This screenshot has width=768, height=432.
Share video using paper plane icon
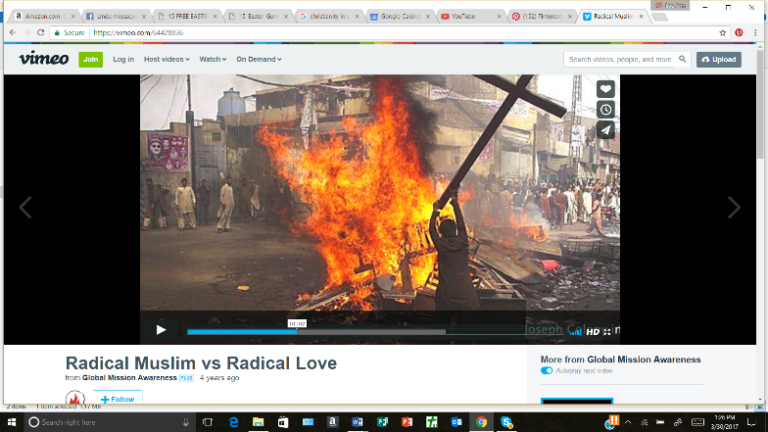click(606, 131)
